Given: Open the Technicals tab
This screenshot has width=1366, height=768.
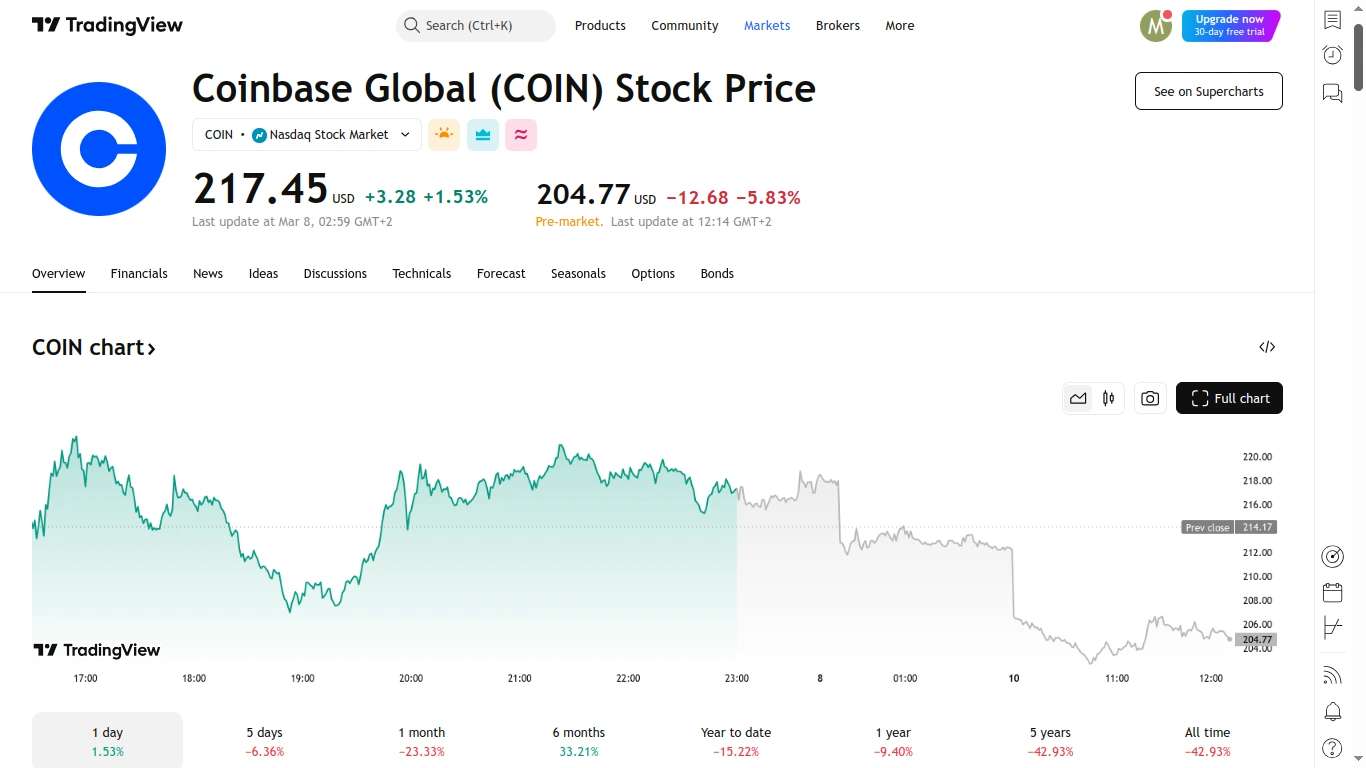Looking at the screenshot, I should click(421, 274).
